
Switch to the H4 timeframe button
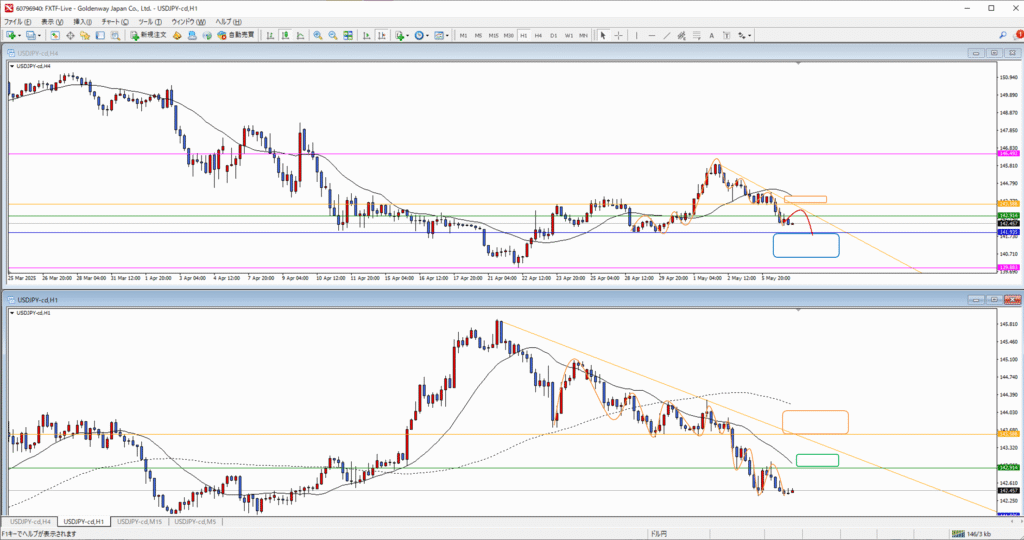[x=538, y=35]
